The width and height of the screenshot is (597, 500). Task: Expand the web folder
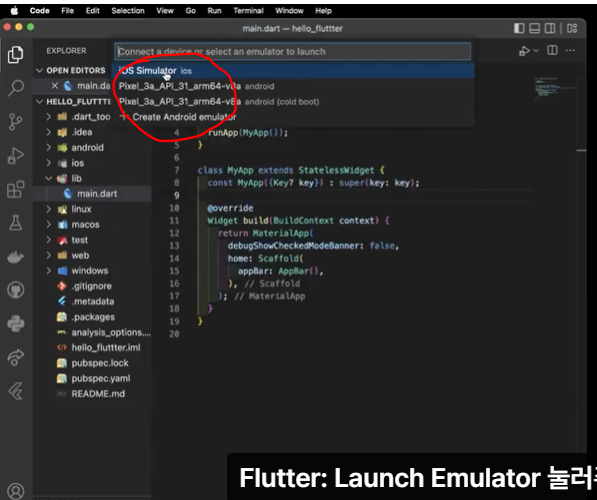coord(48,255)
